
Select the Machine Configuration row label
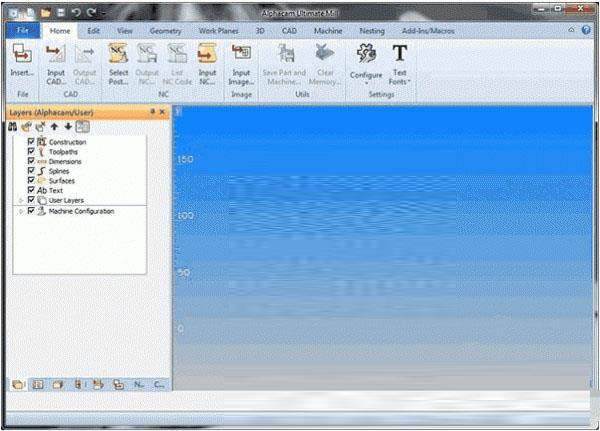click(81, 211)
